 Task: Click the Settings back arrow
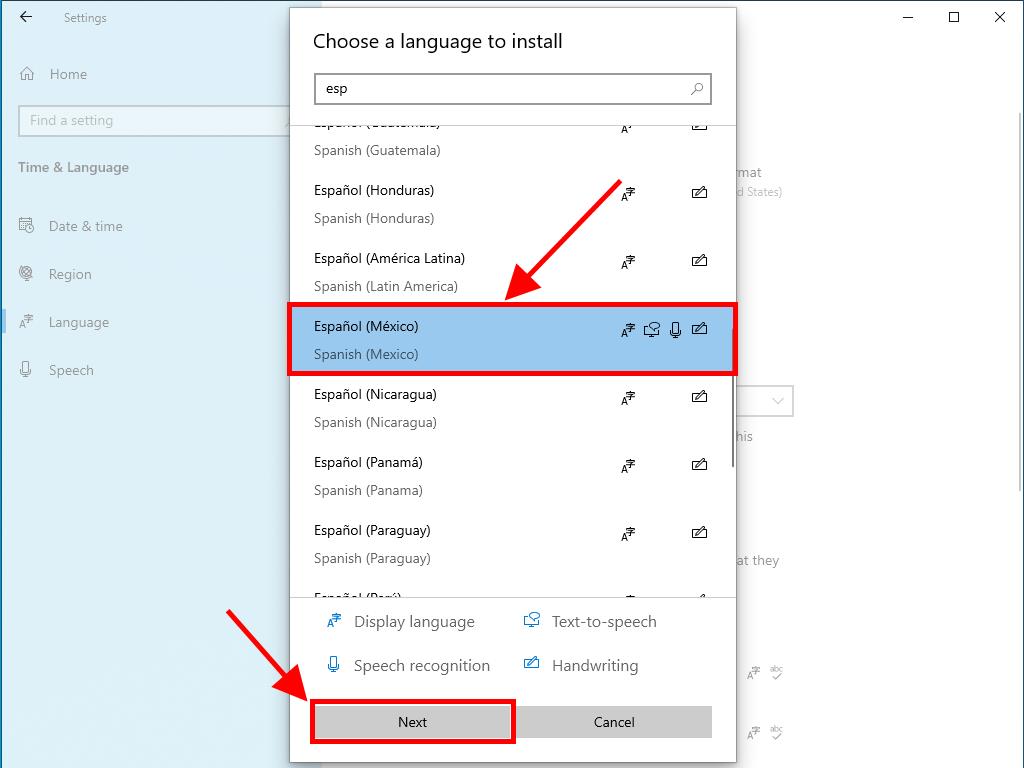[26, 17]
